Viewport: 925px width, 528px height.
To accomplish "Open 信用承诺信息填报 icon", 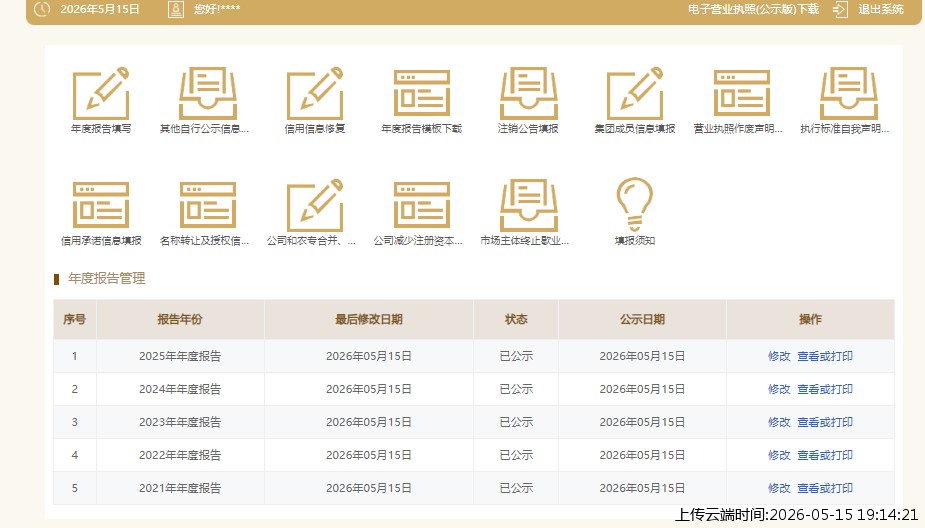I will [101, 205].
